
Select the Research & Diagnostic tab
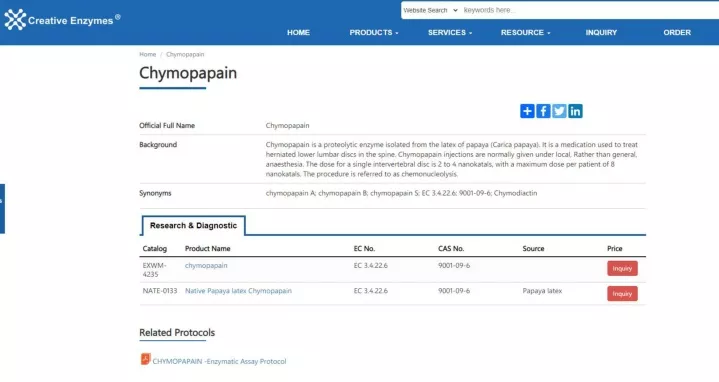coord(193,226)
